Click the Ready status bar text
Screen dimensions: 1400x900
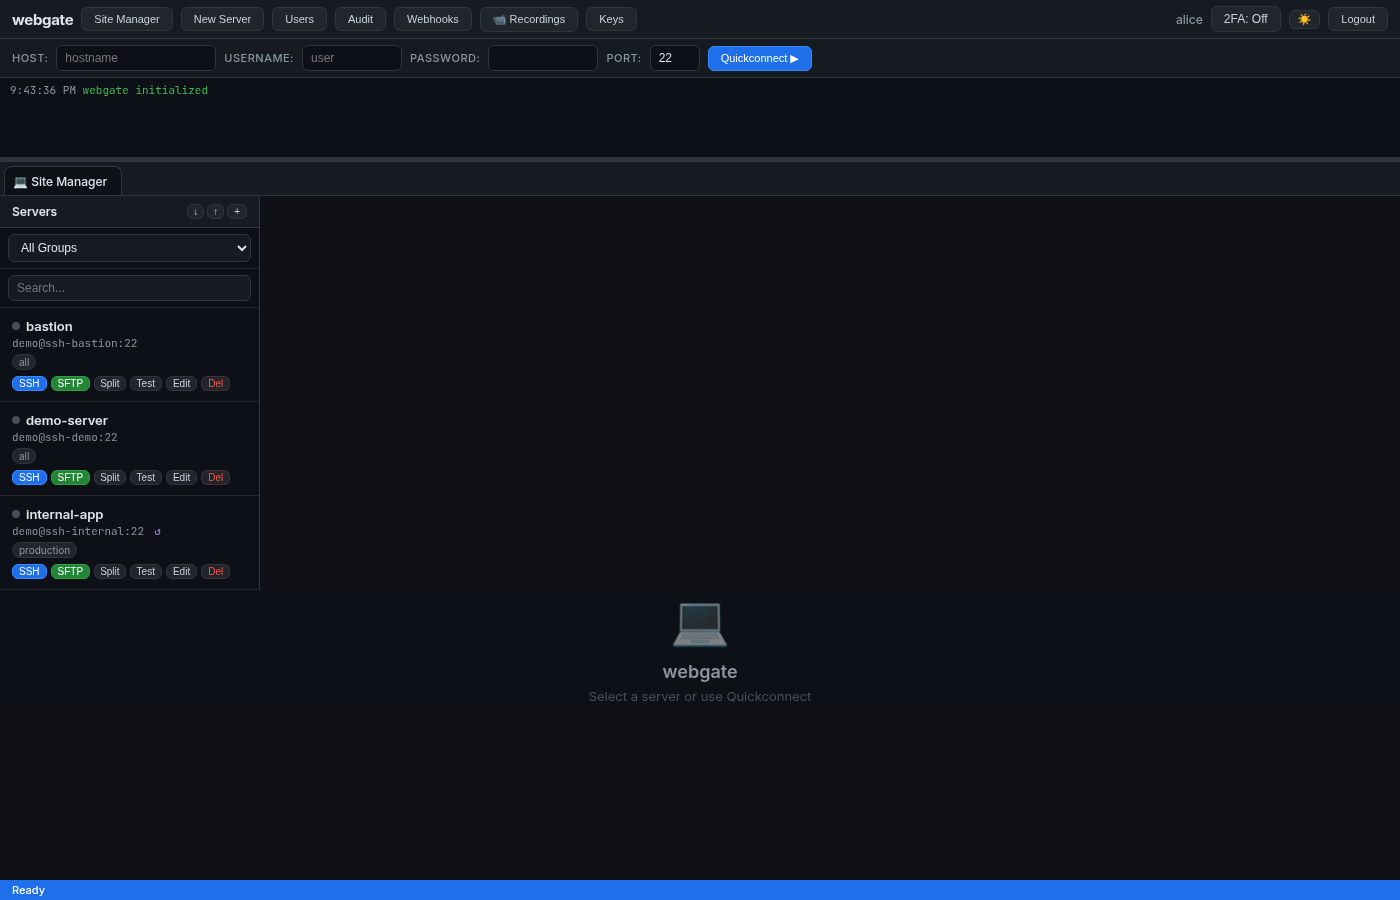click(28, 890)
